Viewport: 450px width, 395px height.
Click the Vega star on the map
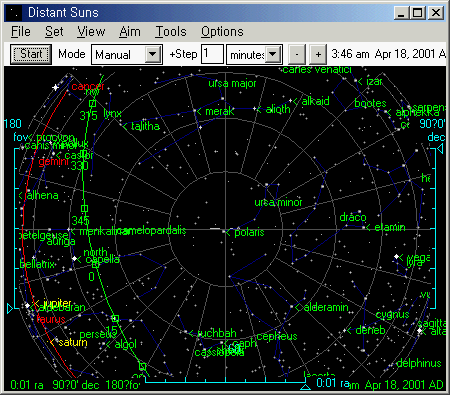[x=396, y=256]
